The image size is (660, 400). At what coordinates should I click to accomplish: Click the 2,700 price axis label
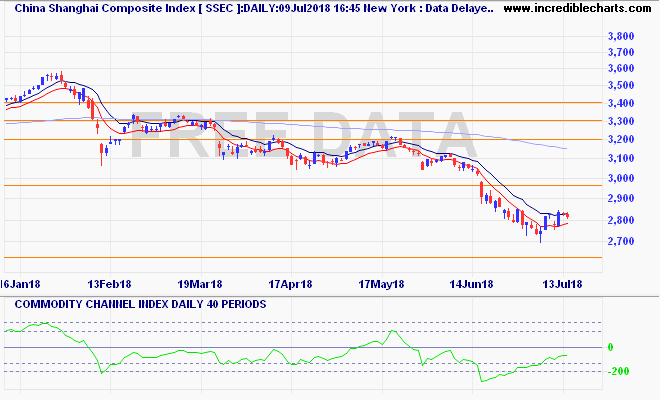pos(622,242)
